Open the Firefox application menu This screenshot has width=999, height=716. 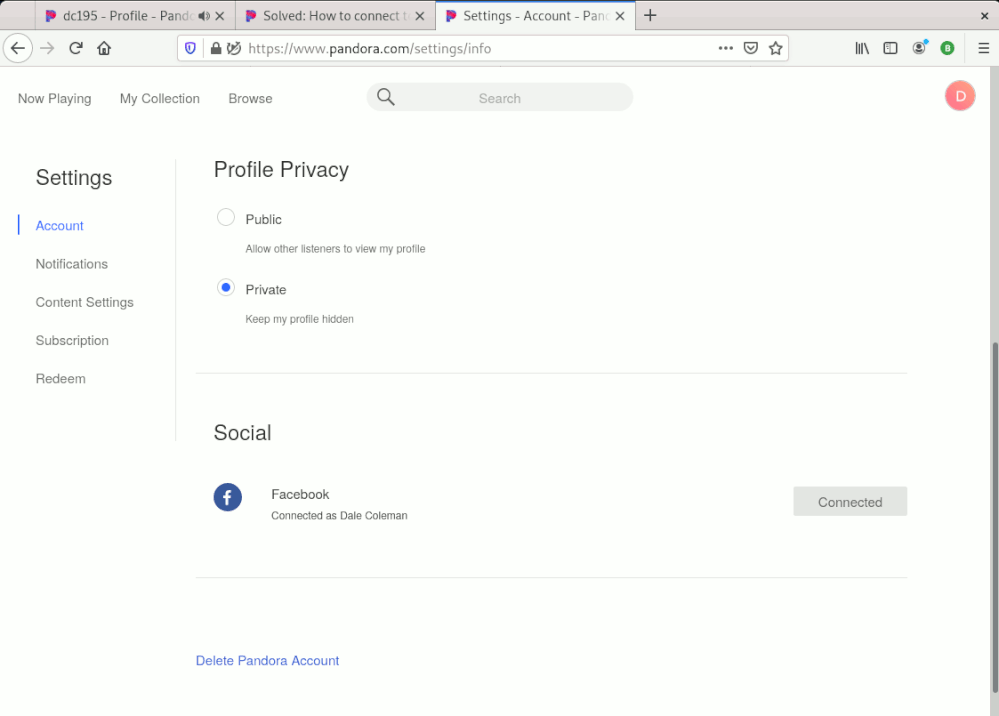pyautogui.click(x=983, y=47)
